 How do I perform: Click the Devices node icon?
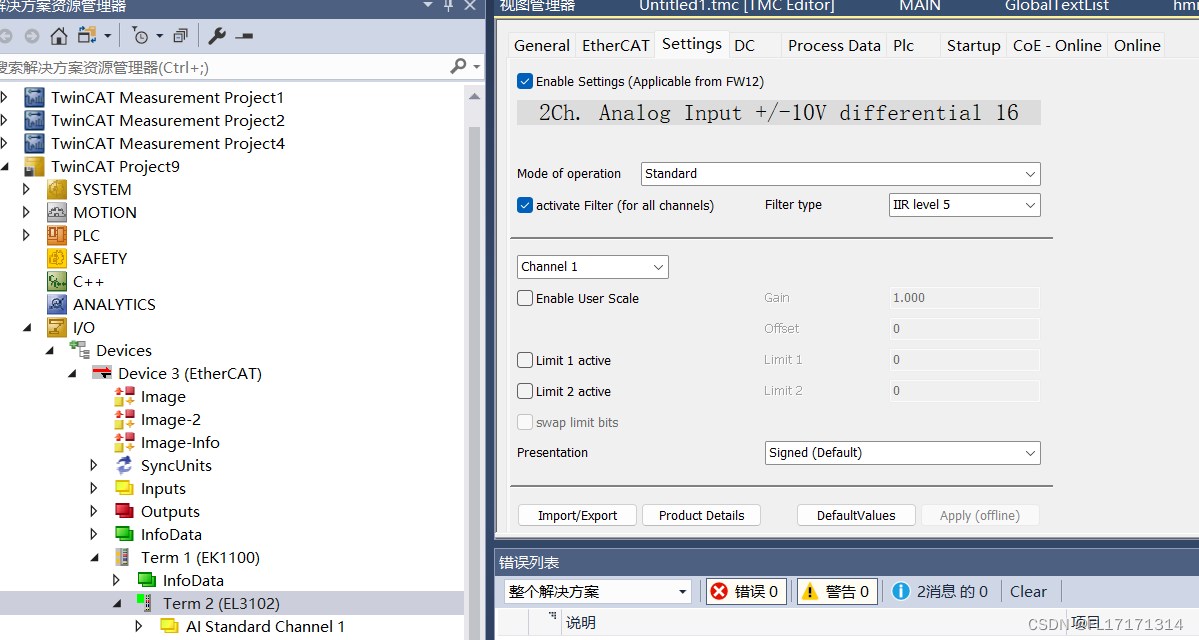click(80, 350)
